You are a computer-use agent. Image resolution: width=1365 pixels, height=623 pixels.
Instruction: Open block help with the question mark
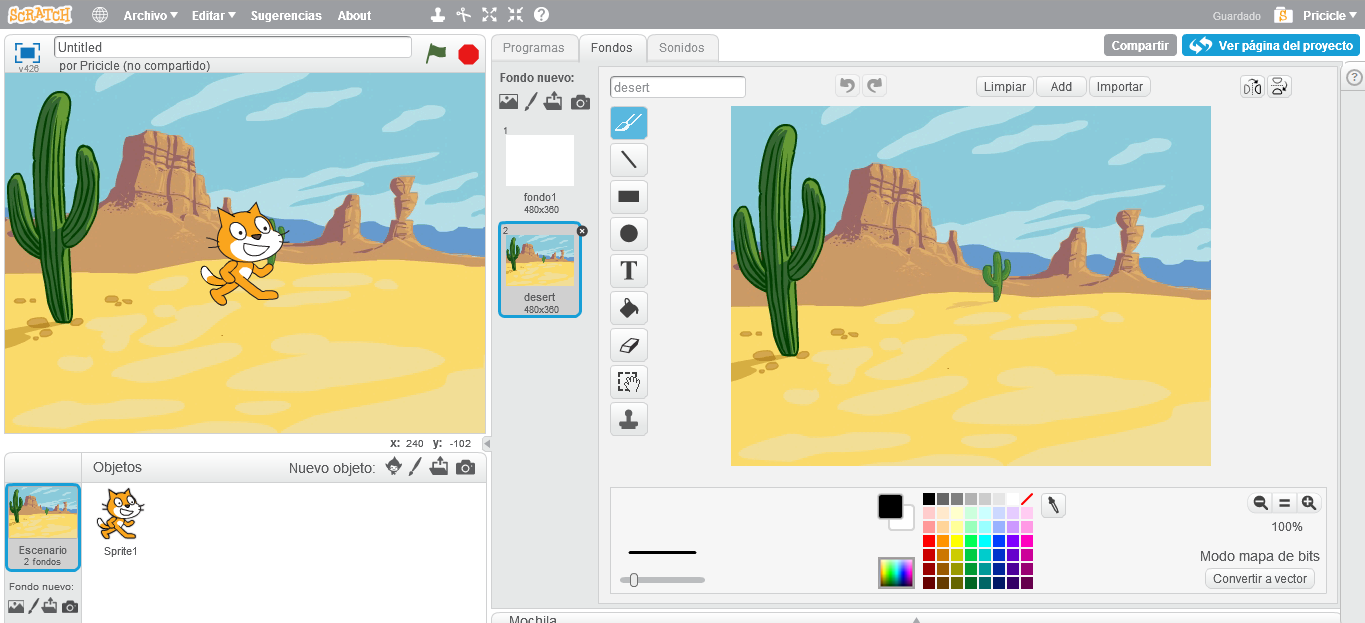coord(541,15)
